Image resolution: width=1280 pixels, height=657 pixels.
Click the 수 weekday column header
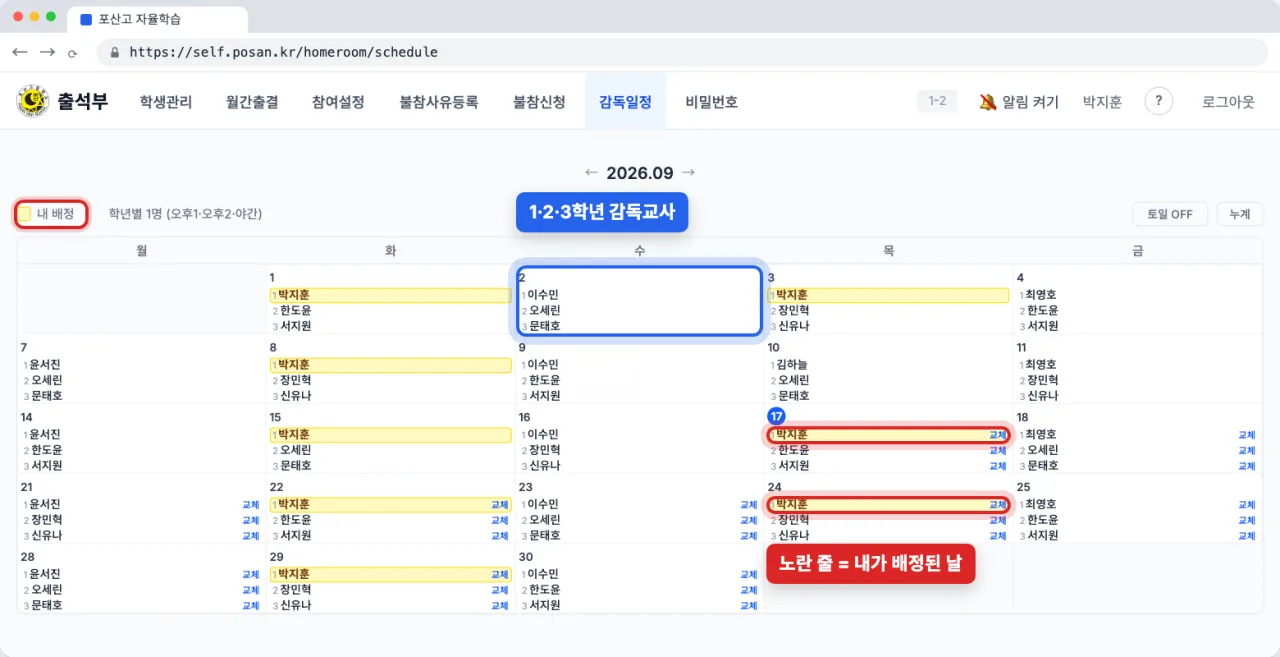tap(639, 251)
